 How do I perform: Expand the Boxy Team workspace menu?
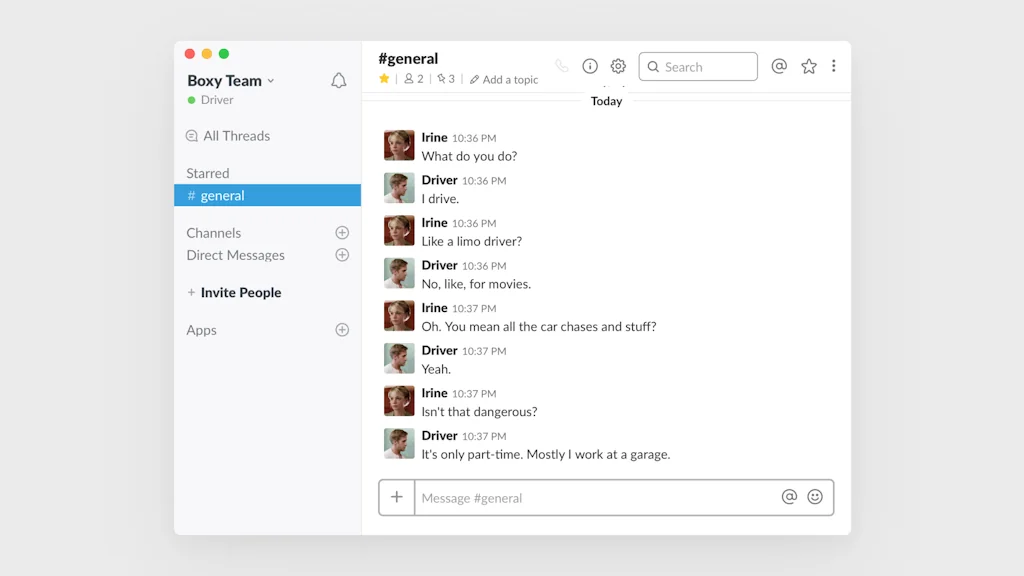[229, 80]
